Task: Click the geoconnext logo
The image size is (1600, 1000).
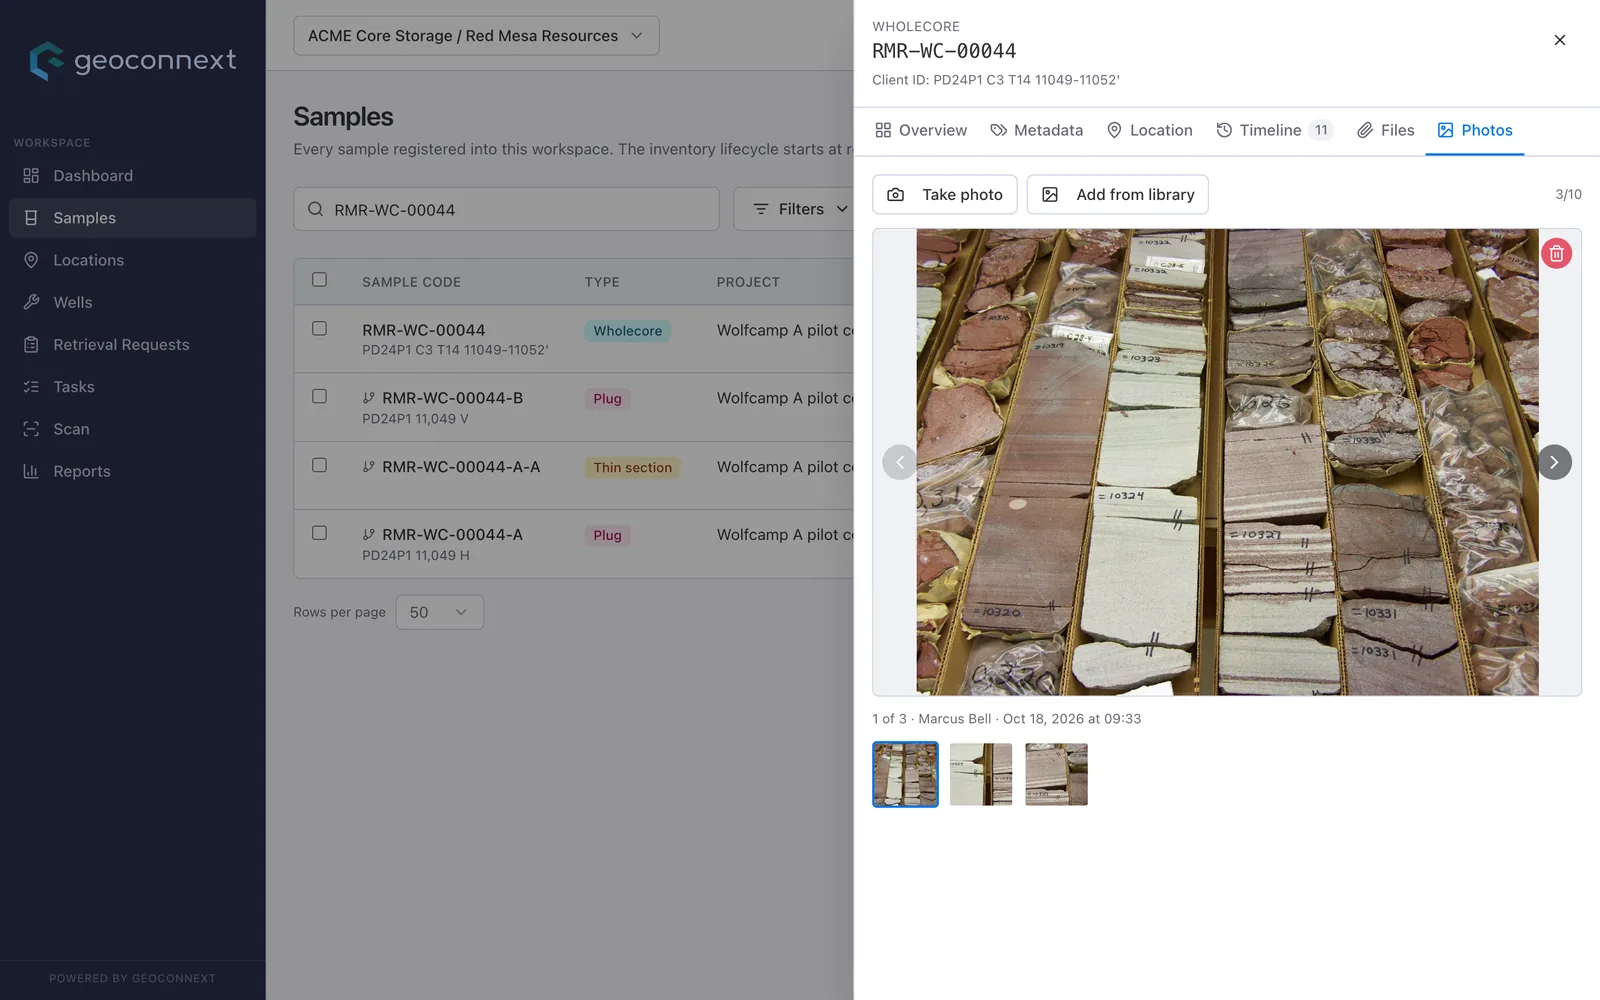Action: (x=133, y=61)
